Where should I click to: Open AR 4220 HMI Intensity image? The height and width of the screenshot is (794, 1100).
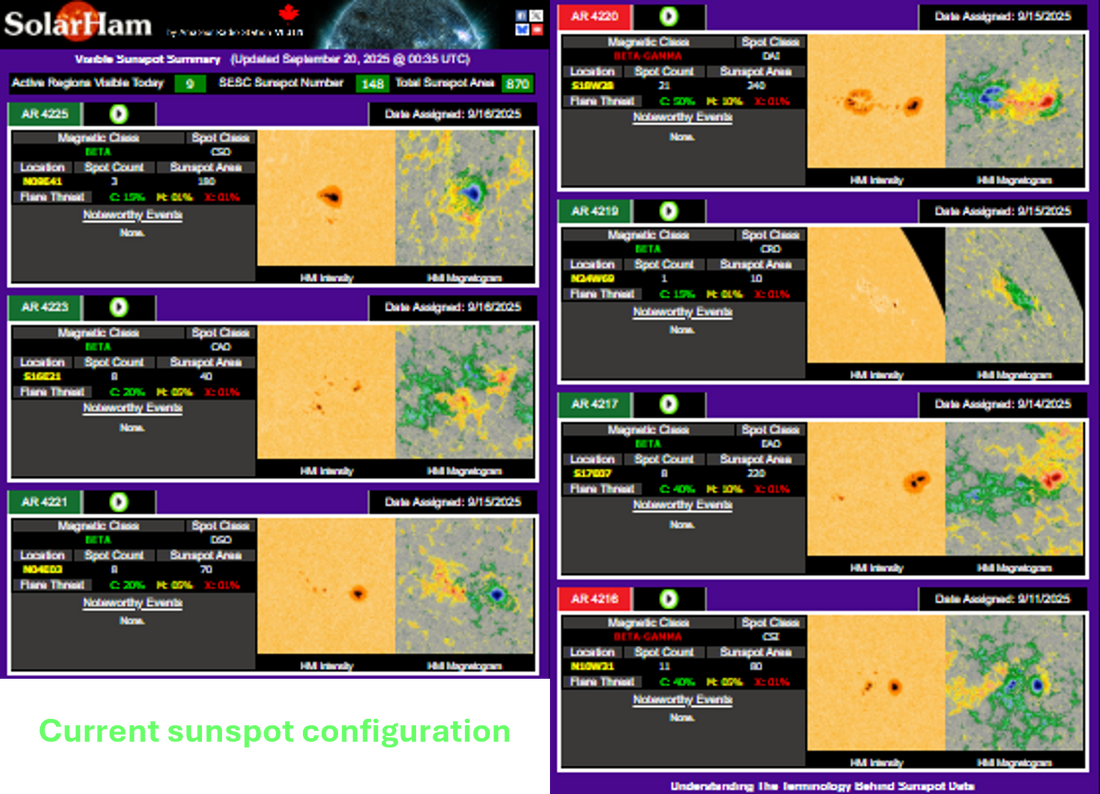point(876,102)
